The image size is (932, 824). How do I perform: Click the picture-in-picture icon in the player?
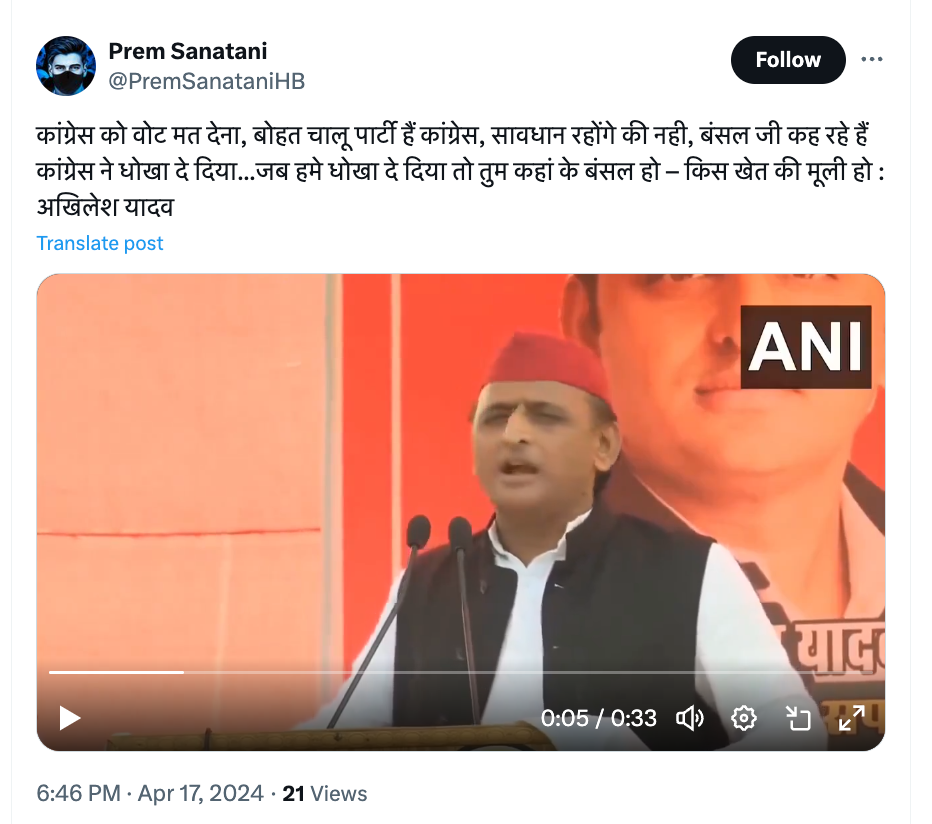pos(798,718)
